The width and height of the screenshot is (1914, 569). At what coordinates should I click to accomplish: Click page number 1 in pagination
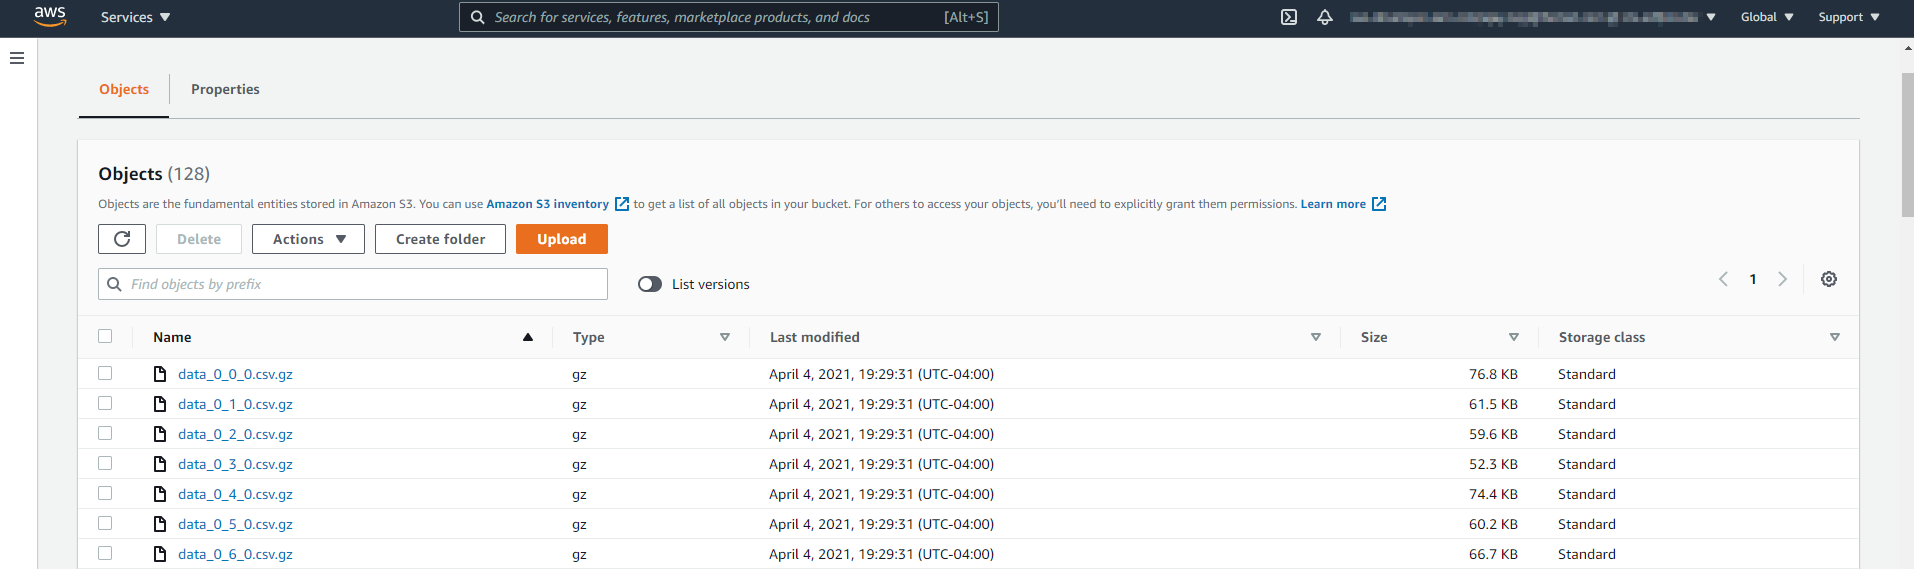point(1753,279)
